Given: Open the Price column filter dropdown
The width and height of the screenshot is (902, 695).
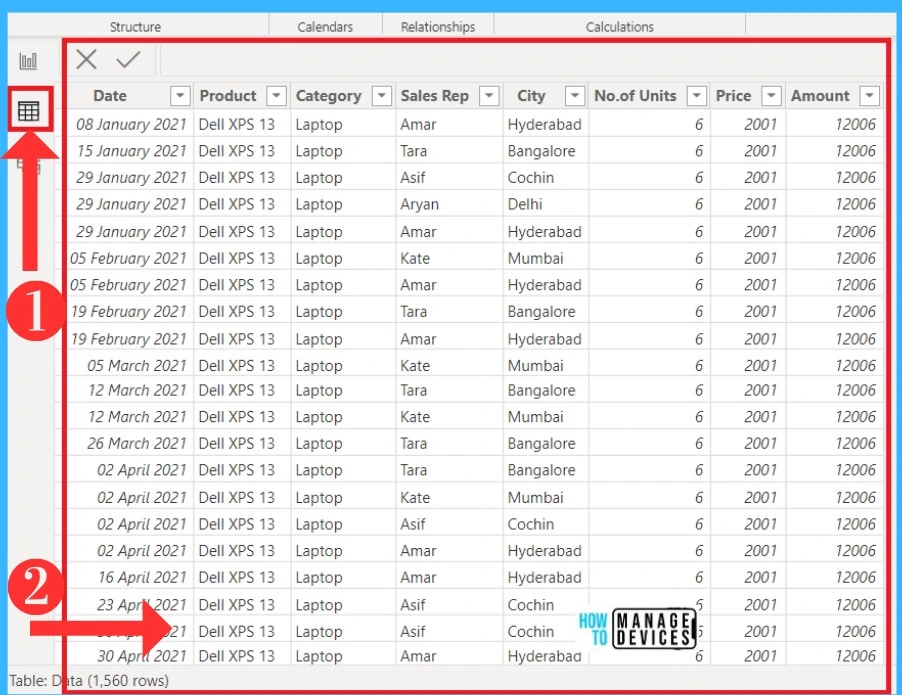Looking at the screenshot, I should click(x=771, y=96).
